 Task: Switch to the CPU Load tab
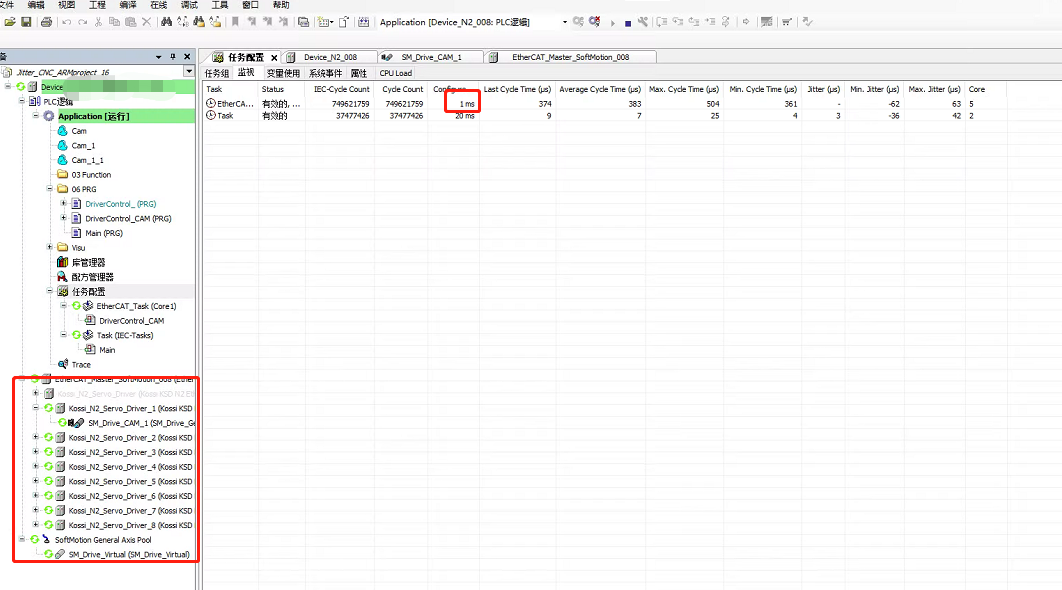[x=395, y=73]
